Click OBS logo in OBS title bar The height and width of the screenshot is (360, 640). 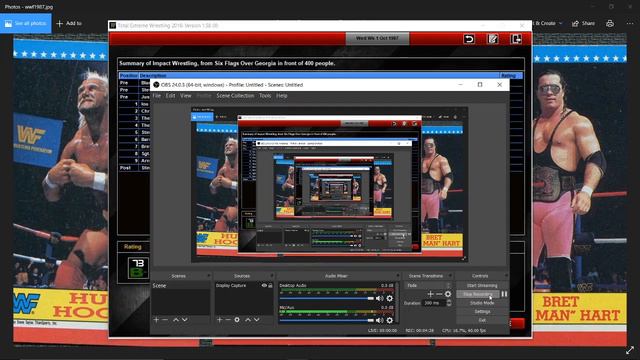156,85
